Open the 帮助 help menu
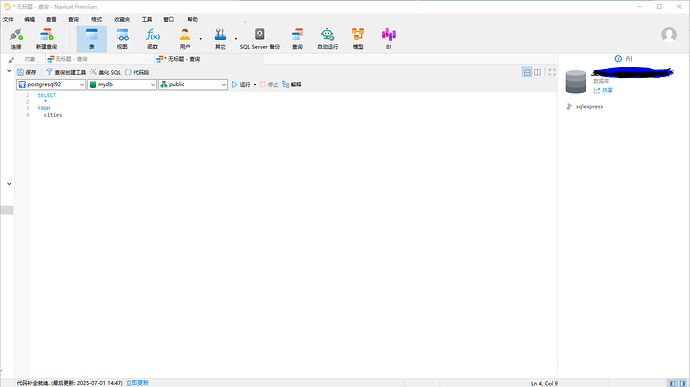690x387 pixels. click(x=192, y=19)
